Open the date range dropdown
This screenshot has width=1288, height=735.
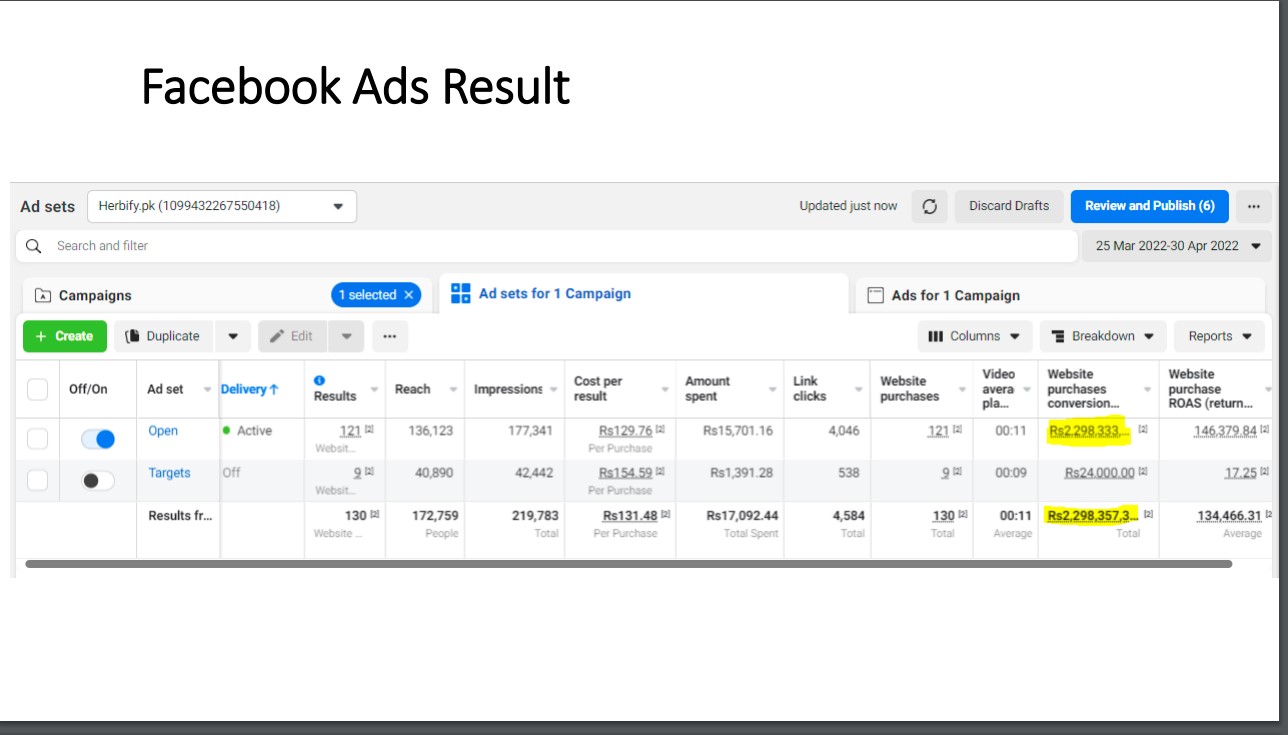coord(1176,246)
